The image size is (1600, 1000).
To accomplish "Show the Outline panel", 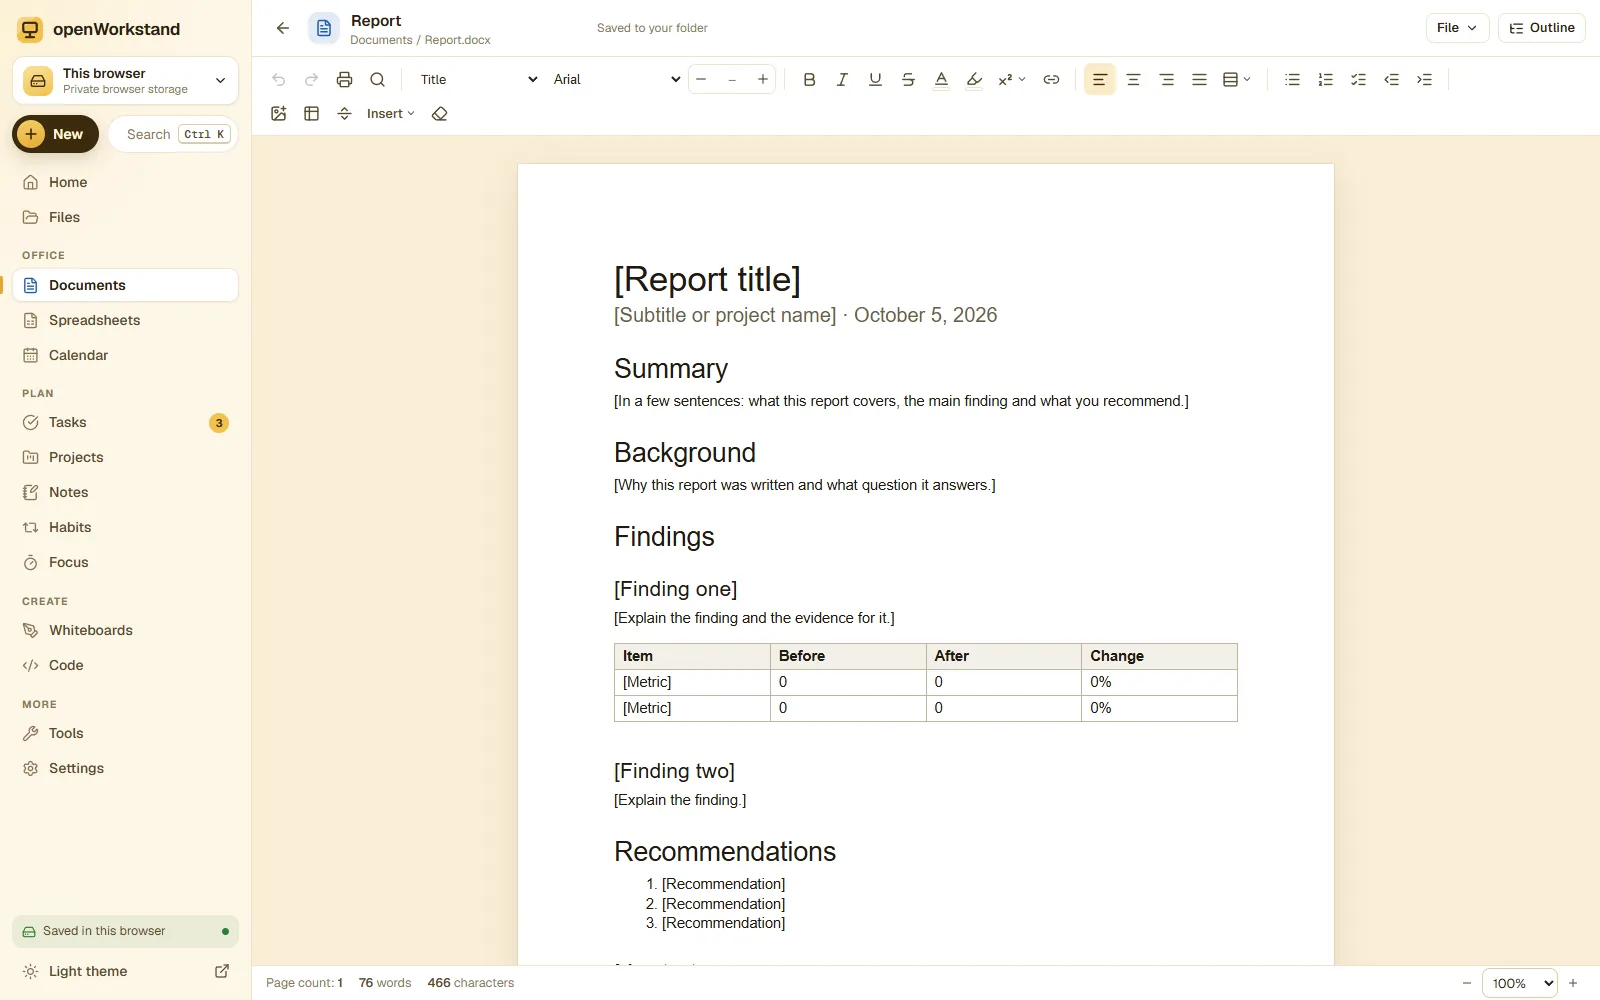I will 1541,28.
